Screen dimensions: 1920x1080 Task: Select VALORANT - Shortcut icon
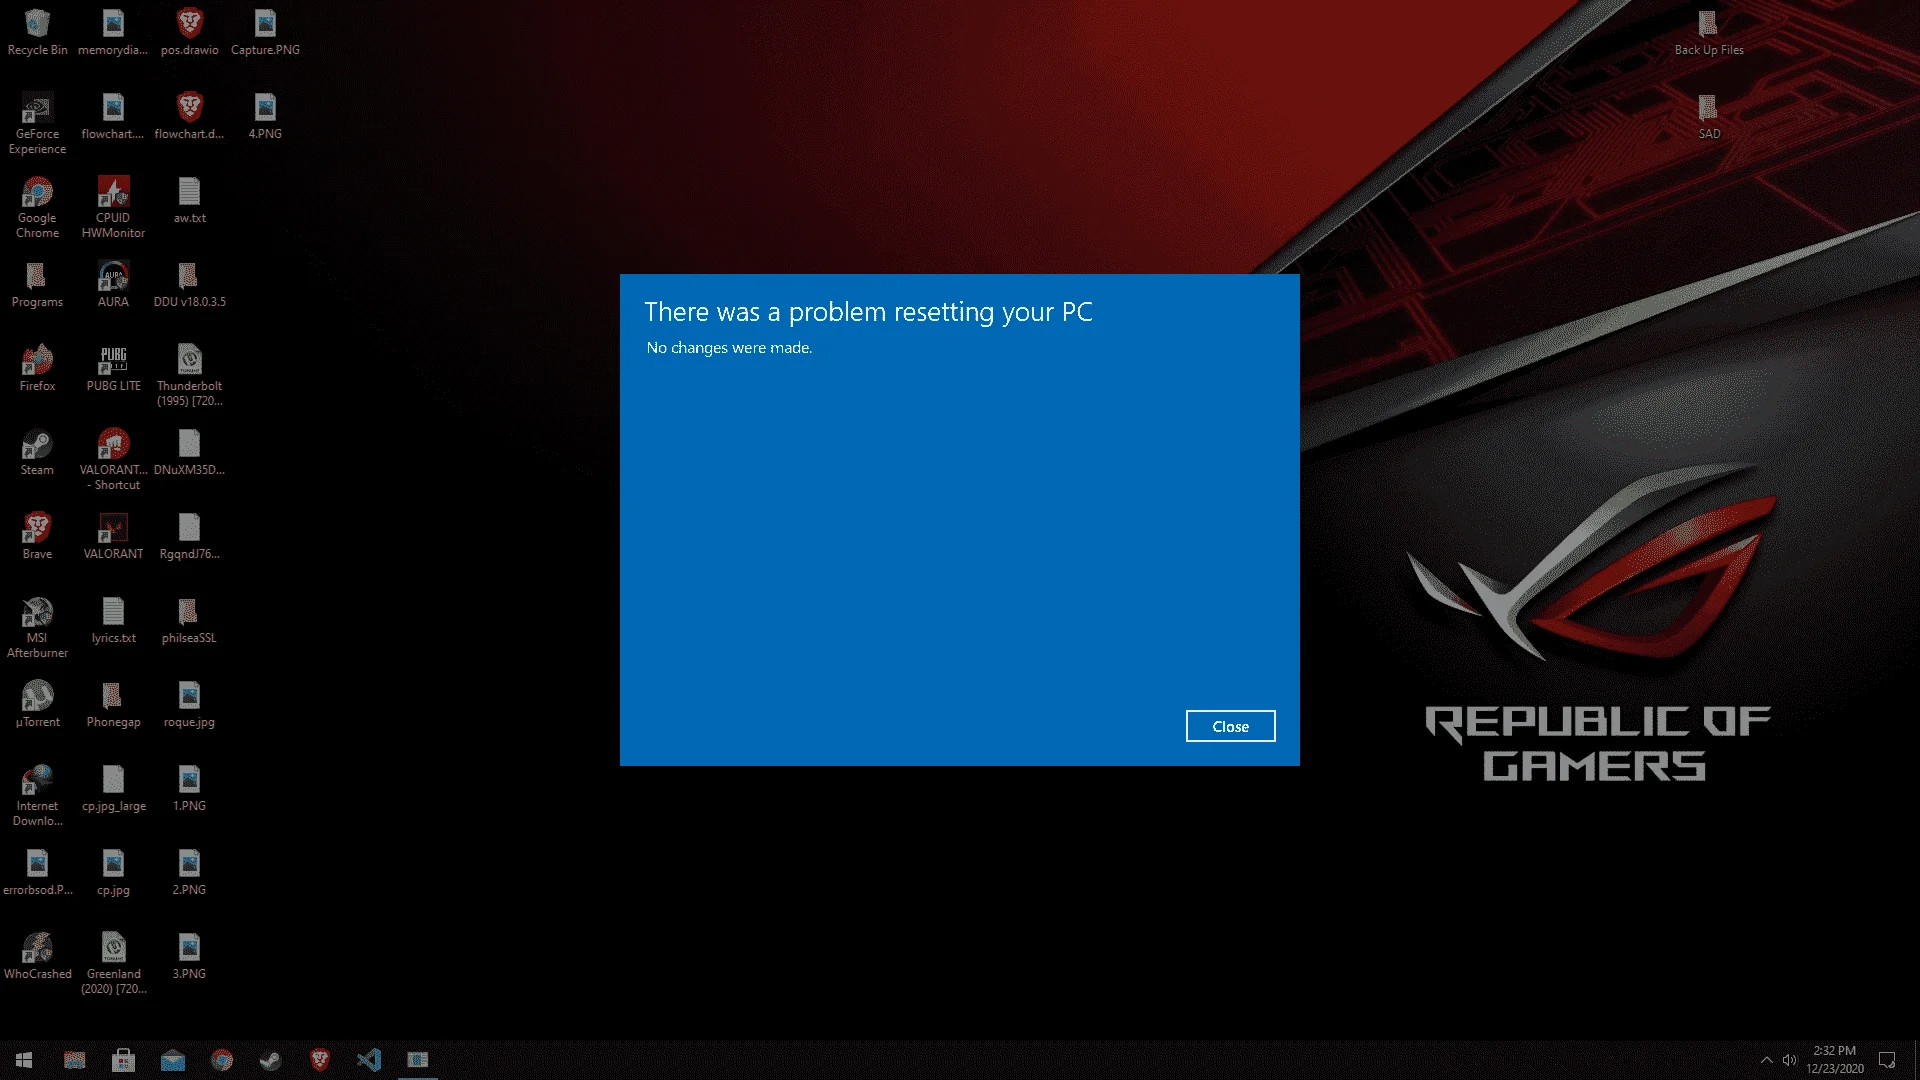(113, 460)
